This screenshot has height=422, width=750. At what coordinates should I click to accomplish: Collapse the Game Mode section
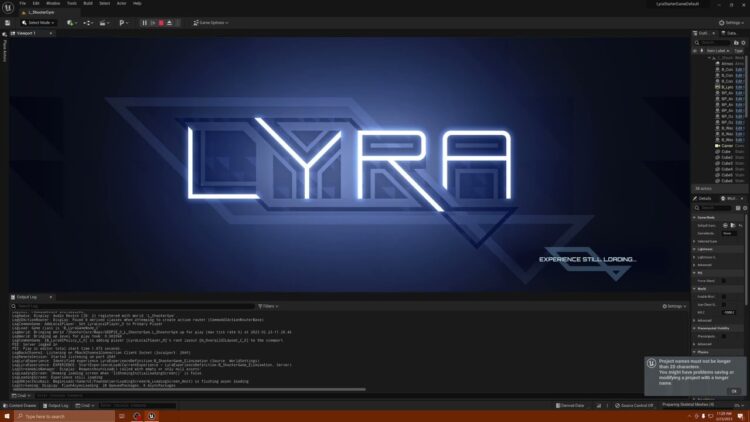click(x=695, y=218)
